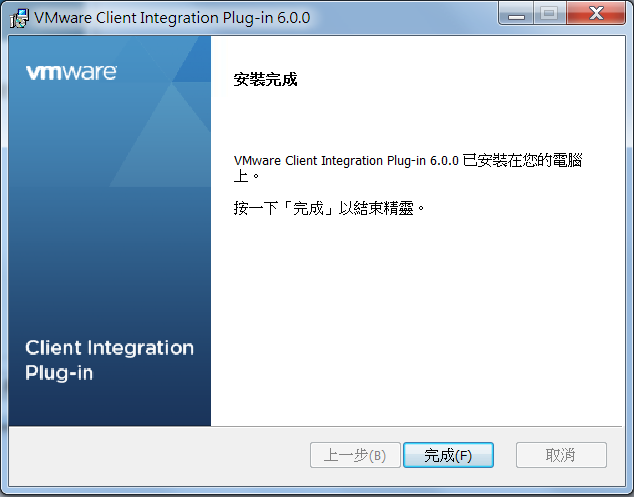Click the dark blue lower area of side banner

click(x=109, y=283)
